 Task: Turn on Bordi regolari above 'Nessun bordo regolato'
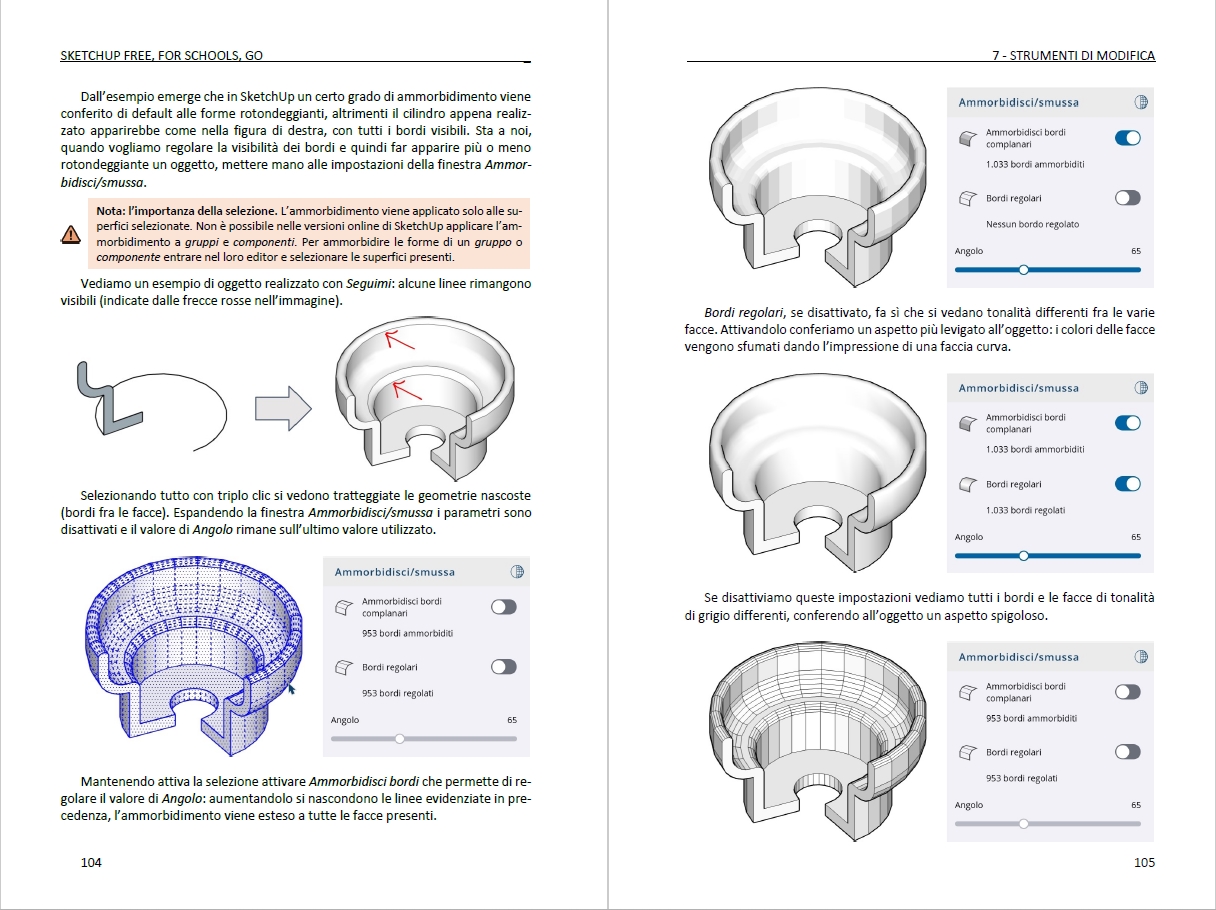click(1127, 198)
